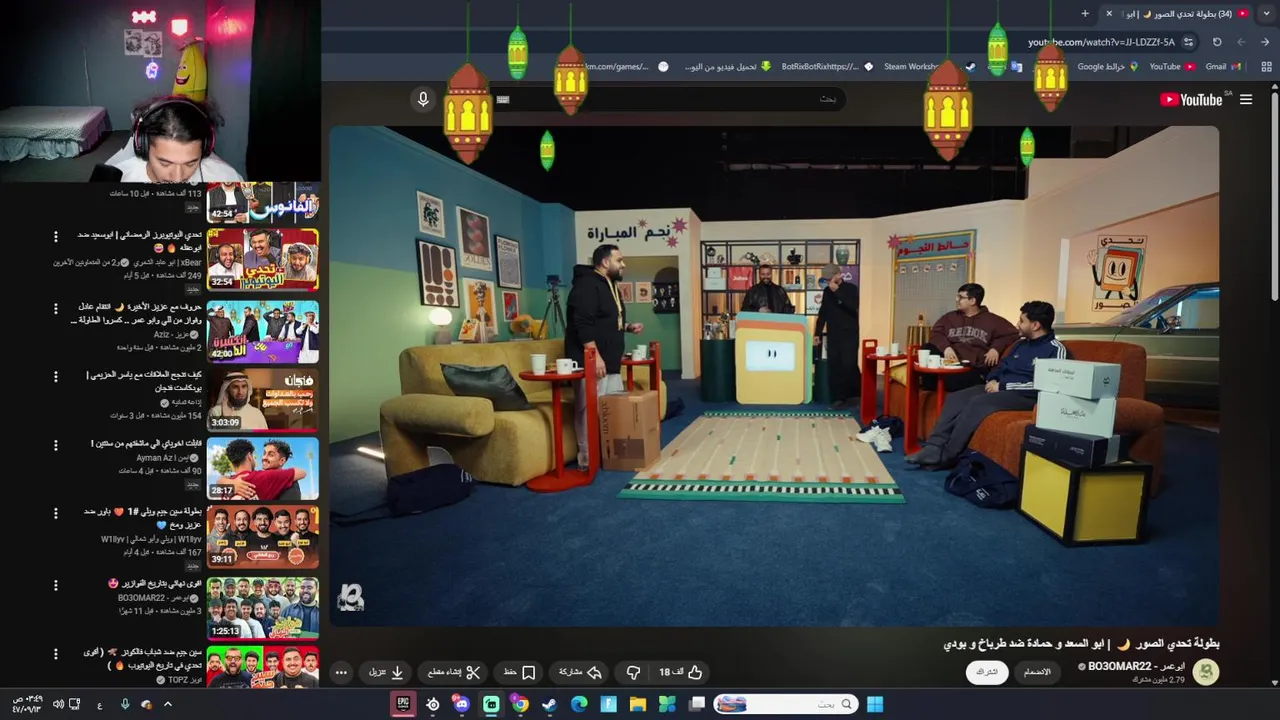The width and height of the screenshot is (1280, 720).
Task: Open the YouTube bookmark
Action: 1172,66
